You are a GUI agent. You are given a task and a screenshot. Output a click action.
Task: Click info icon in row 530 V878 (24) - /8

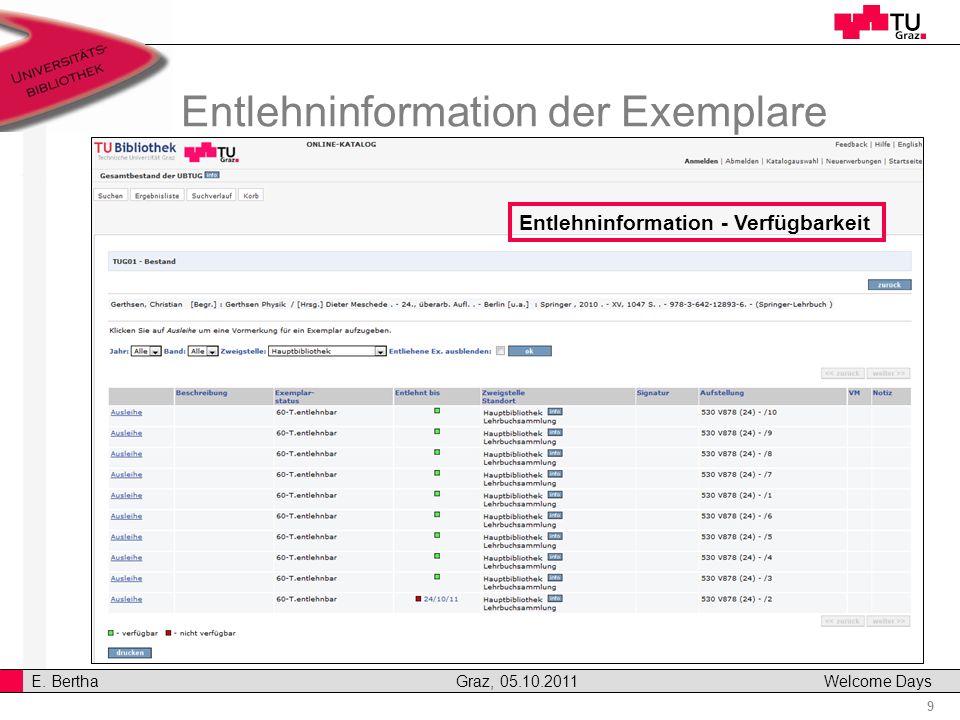point(555,454)
